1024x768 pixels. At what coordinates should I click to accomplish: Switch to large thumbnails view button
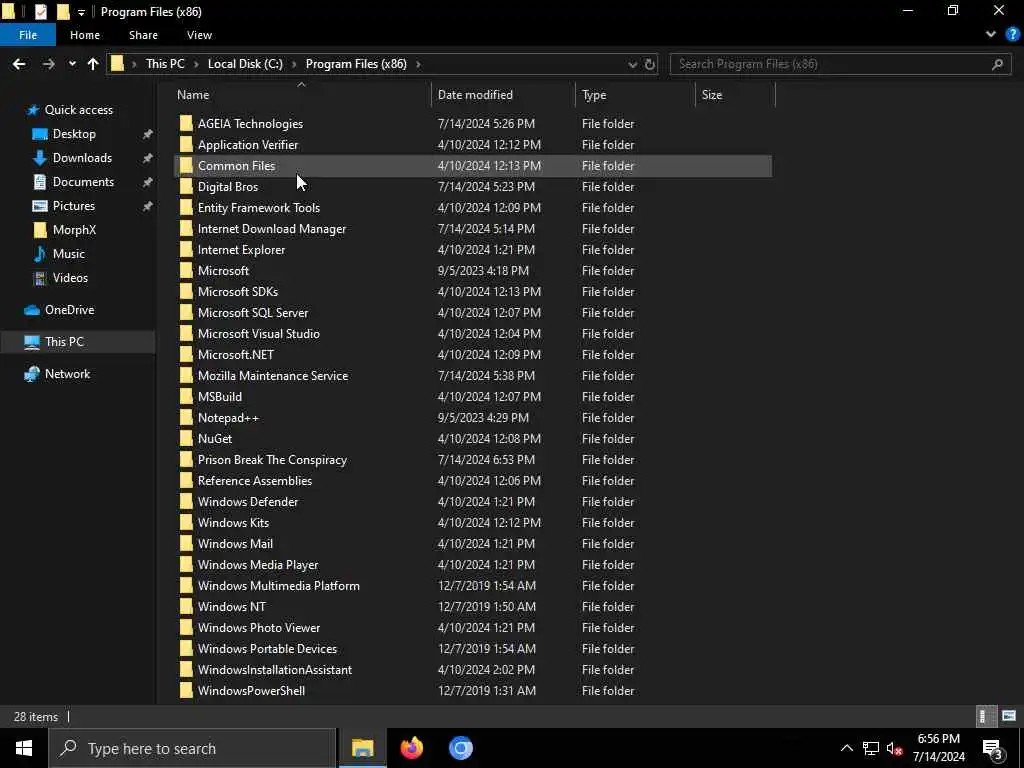point(1009,716)
